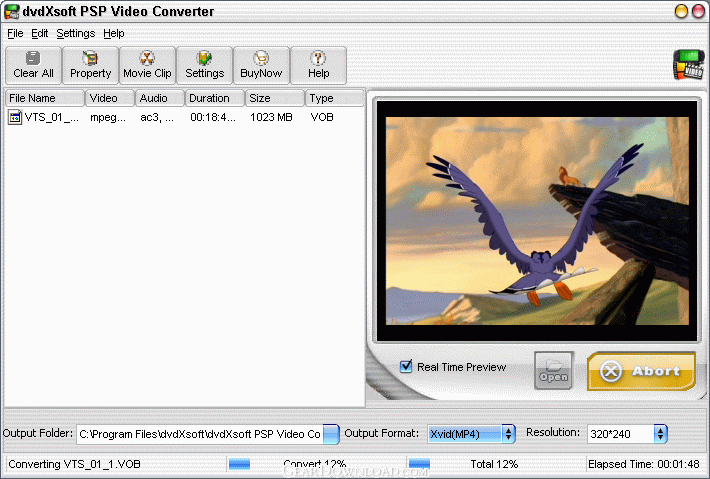Click the Output Folder path field
Image resolution: width=710 pixels, height=479 pixels.
pyautogui.click(x=200, y=434)
